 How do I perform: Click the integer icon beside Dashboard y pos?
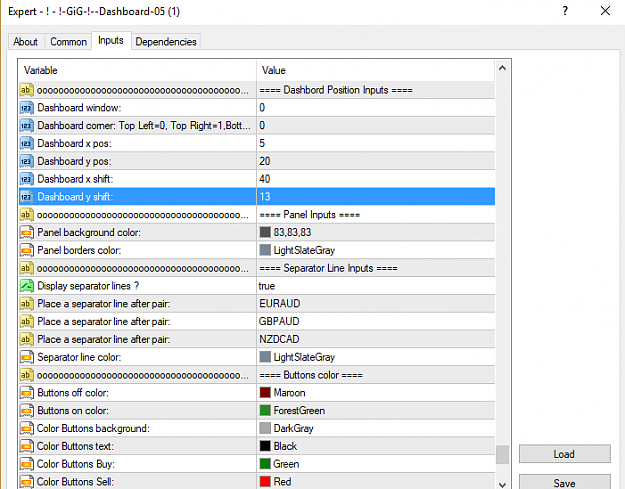coord(26,161)
